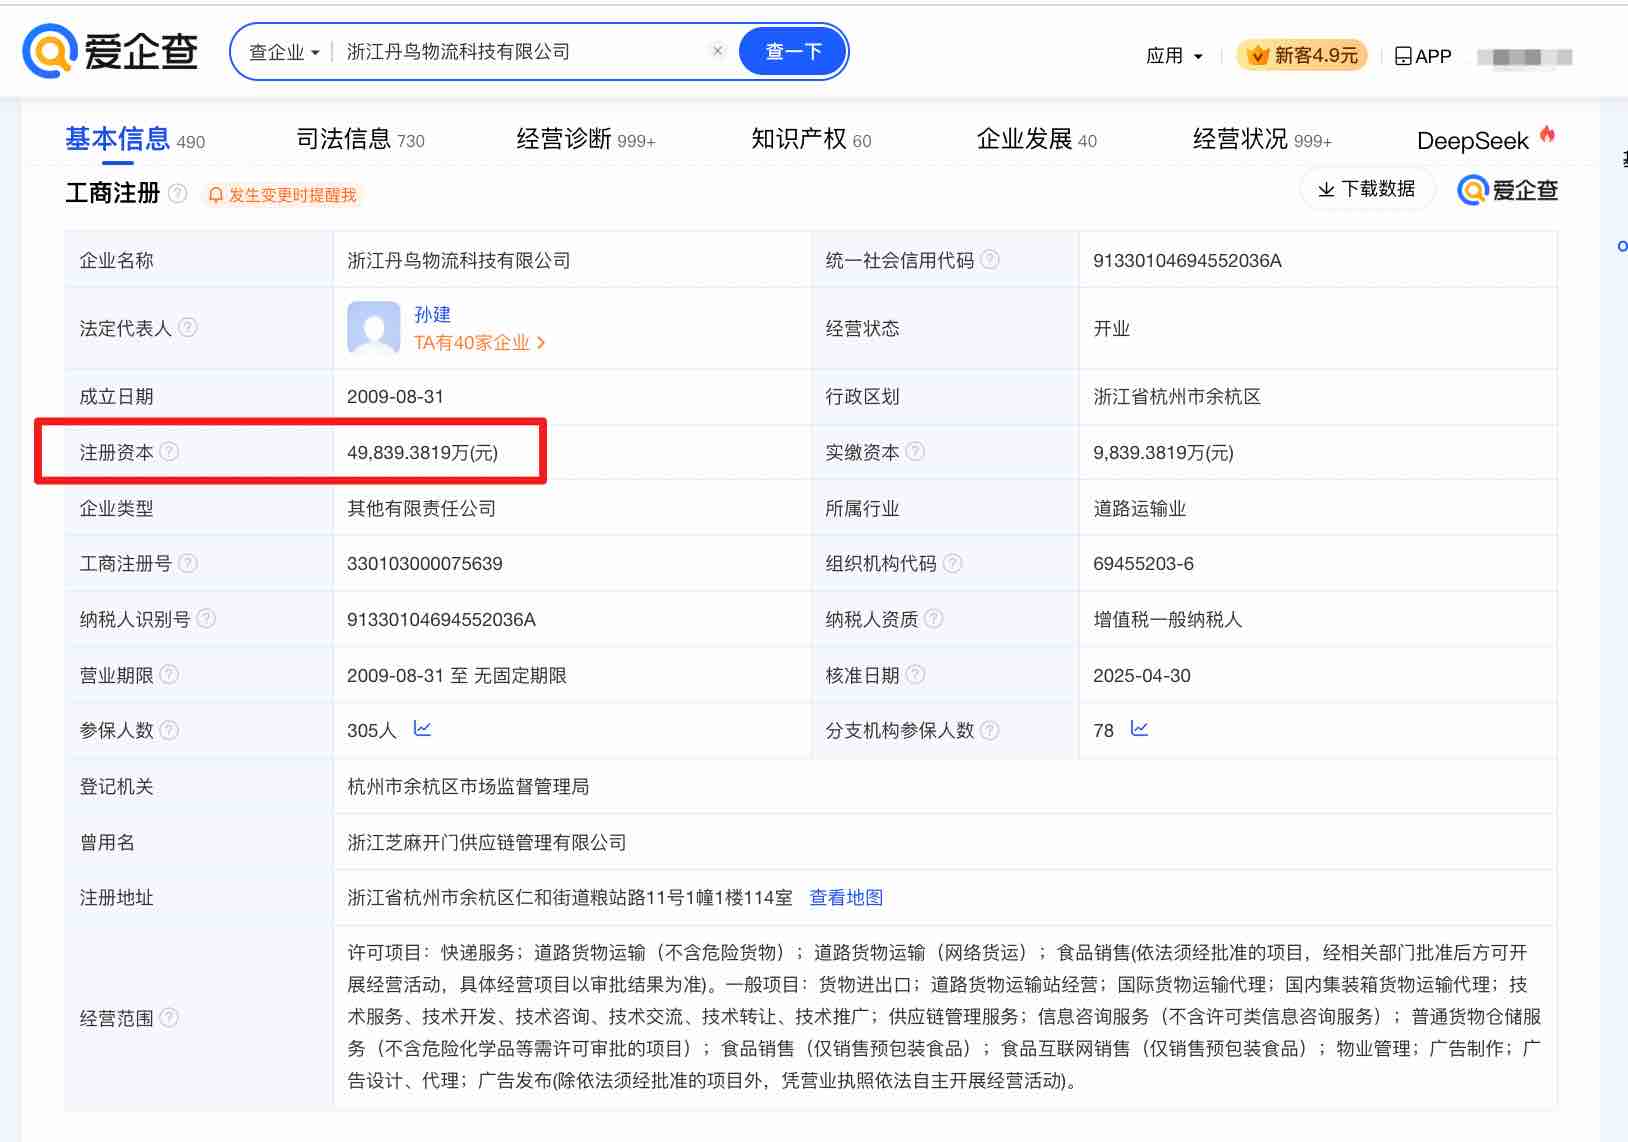Click the help icon next to 参保人数
The width and height of the screenshot is (1628, 1142).
(x=170, y=730)
